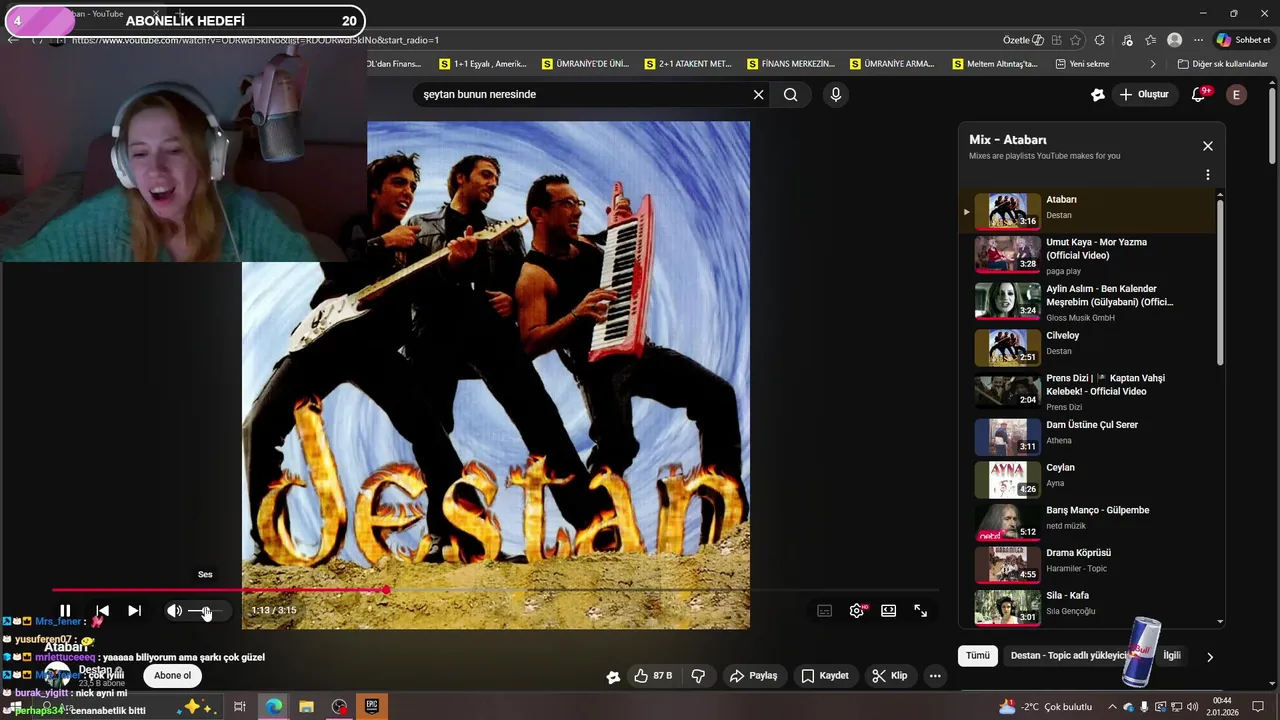Open Diğer sık kullanılanlar folder
Screen dimensions: 1280x720
(1222, 64)
